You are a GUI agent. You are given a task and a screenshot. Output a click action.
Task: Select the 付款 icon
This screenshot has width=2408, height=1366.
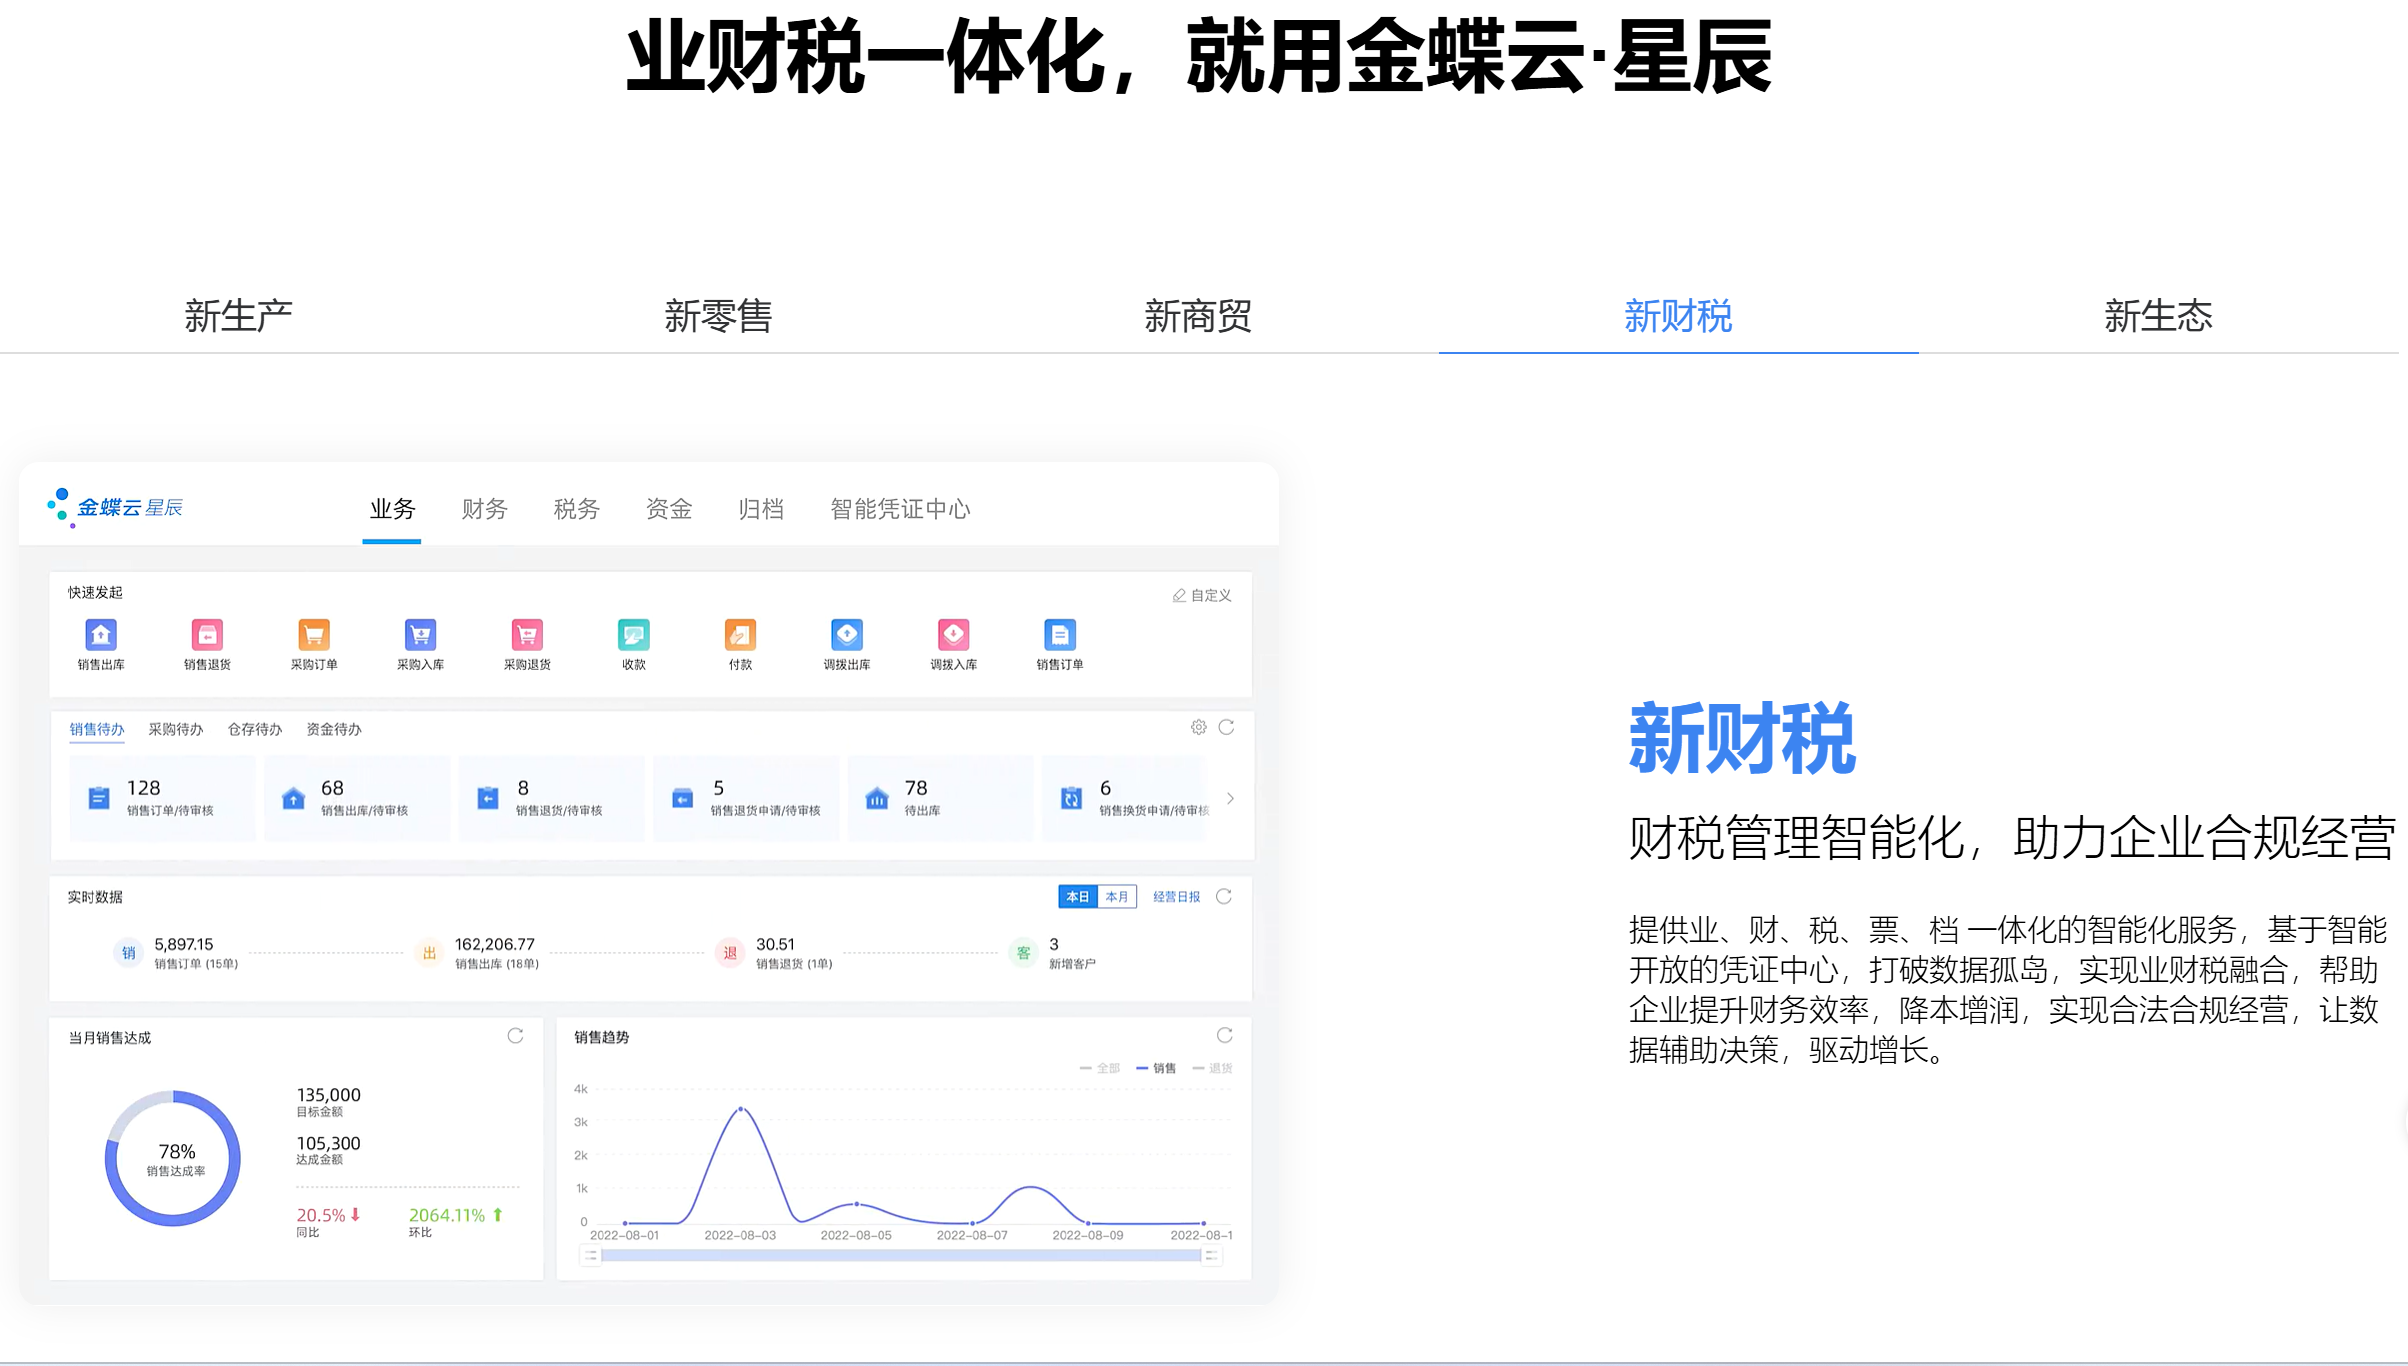point(740,634)
